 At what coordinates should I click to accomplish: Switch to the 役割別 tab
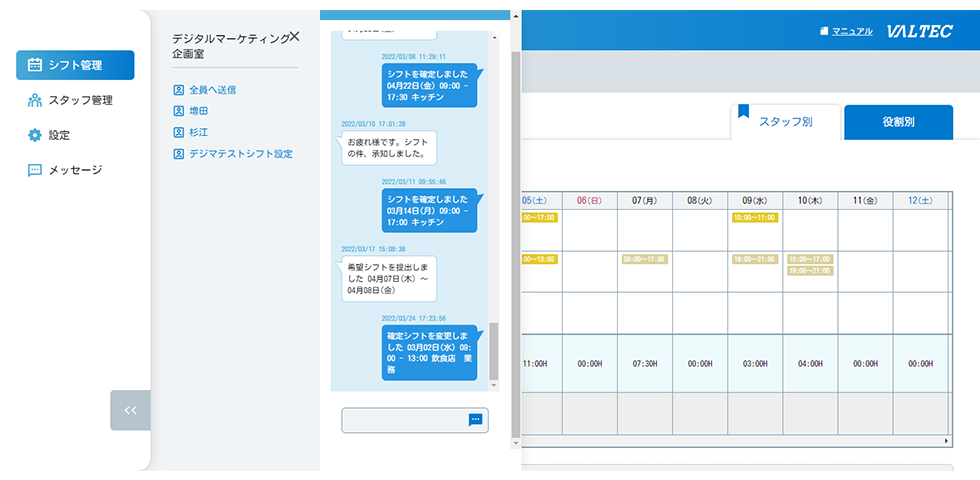click(x=898, y=122)
